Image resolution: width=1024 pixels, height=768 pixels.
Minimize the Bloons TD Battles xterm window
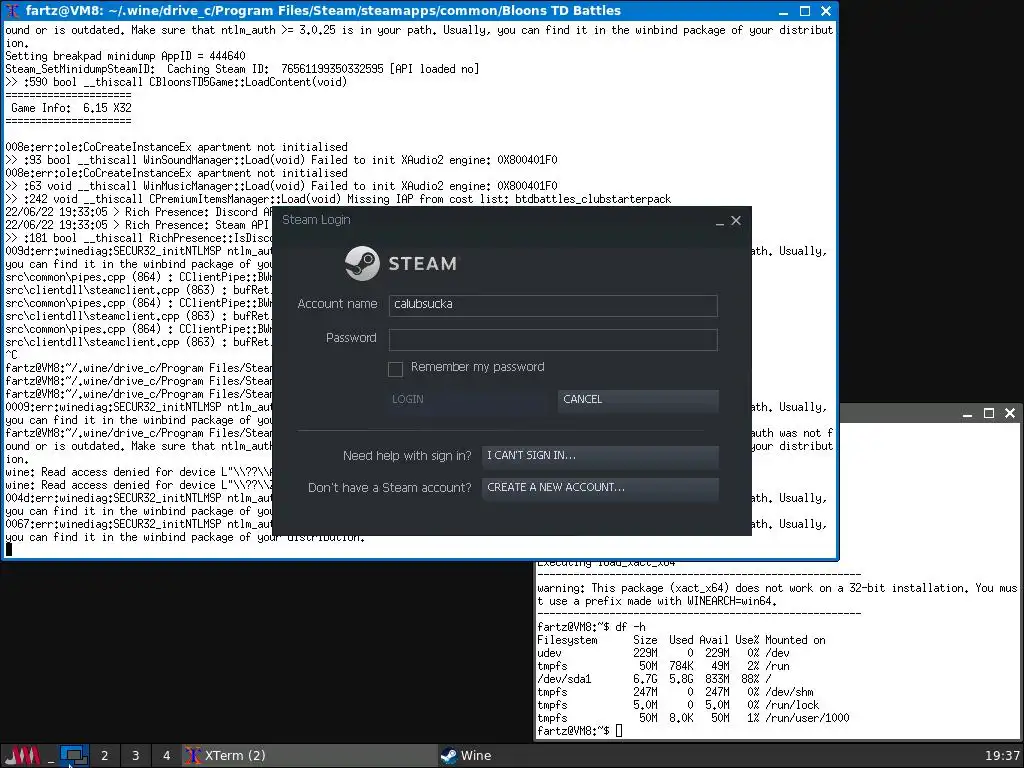pyautogui.click(x=784, y=11)
